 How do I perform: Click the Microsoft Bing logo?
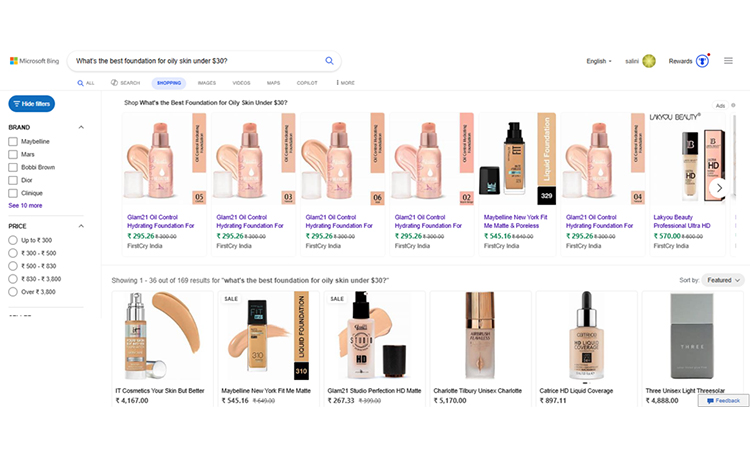point(34,61)
